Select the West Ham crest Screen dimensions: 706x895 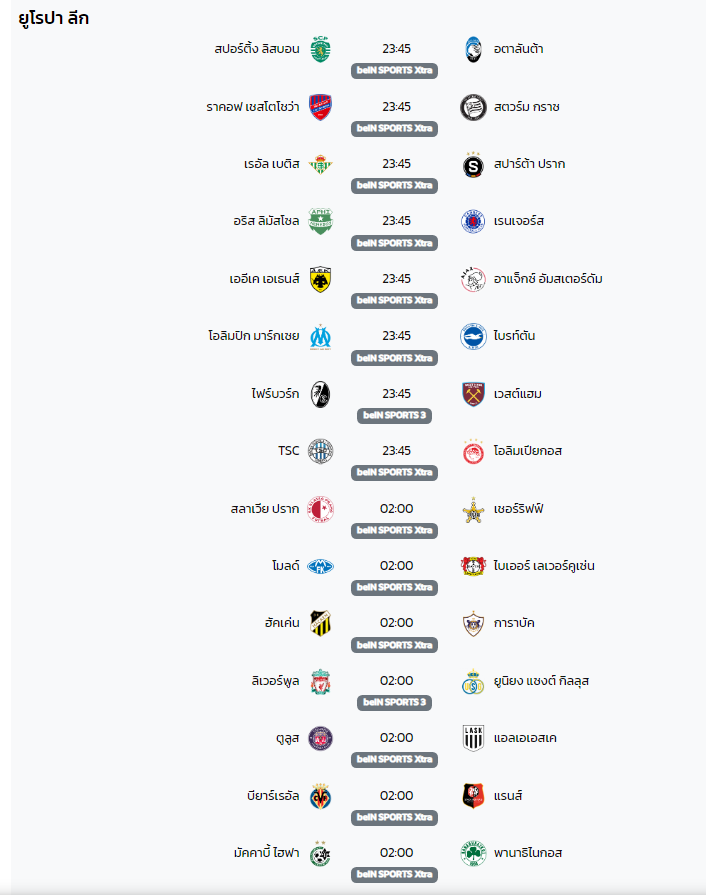[473, 394]
